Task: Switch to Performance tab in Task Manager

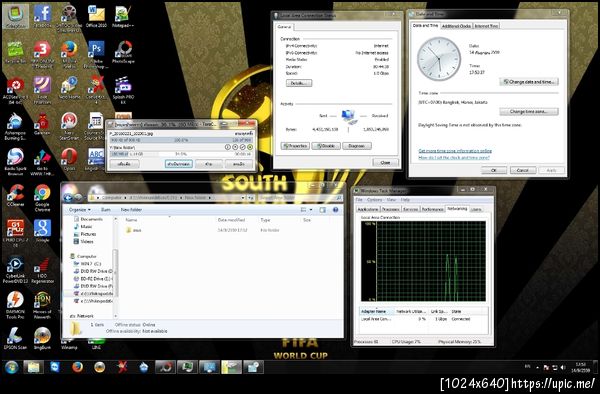Action: coord(433,209)
